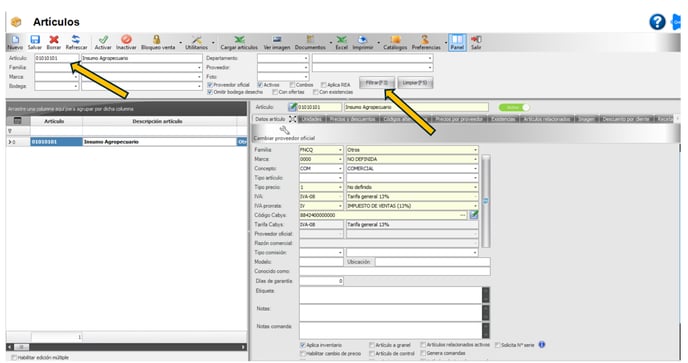Click the Nuevo toolbar icon
688x363 pixels.
click(x=15, y=40)
